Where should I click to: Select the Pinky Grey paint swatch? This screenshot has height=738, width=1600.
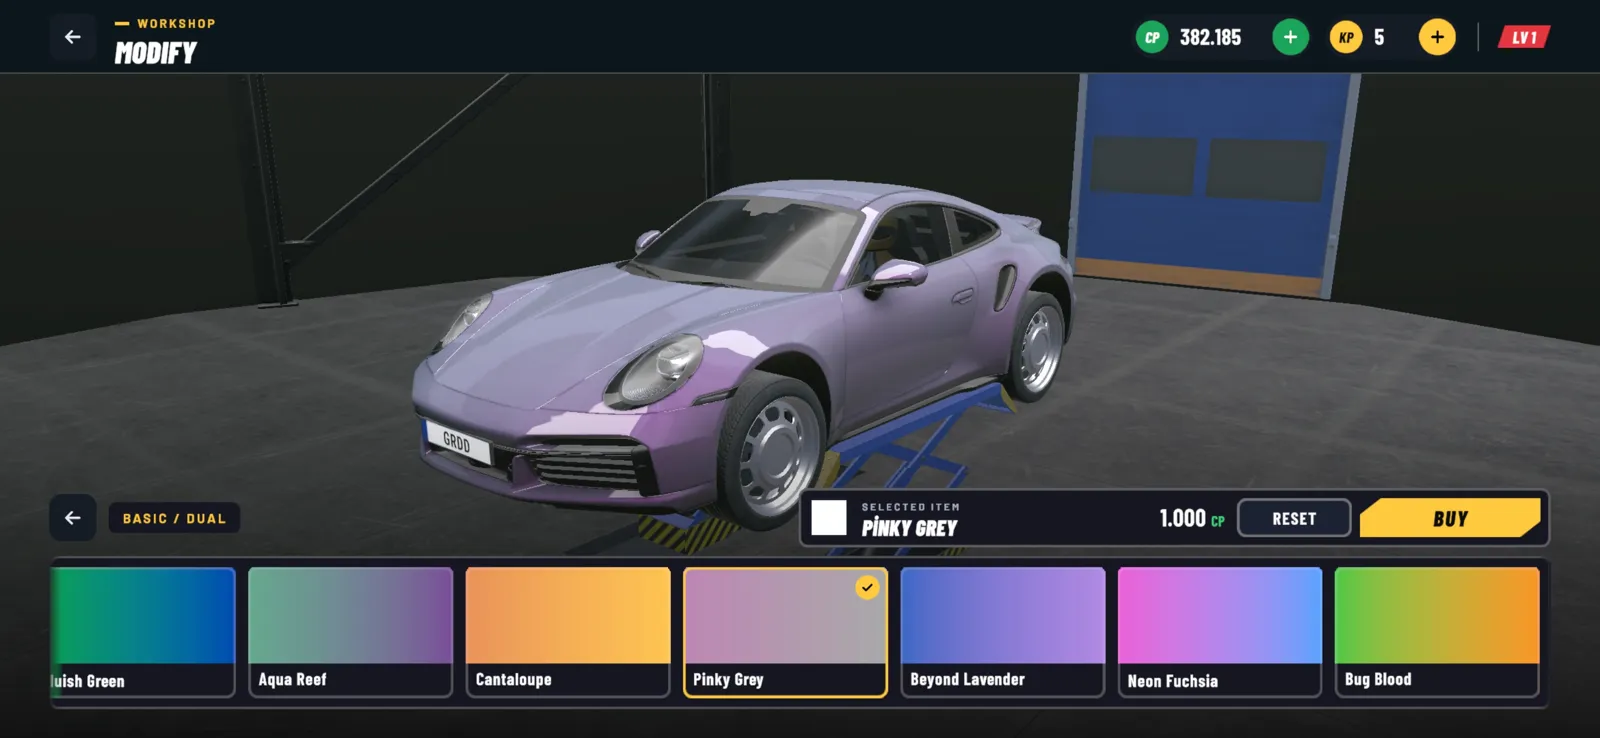pyautogui.click(x=785, y=632)
